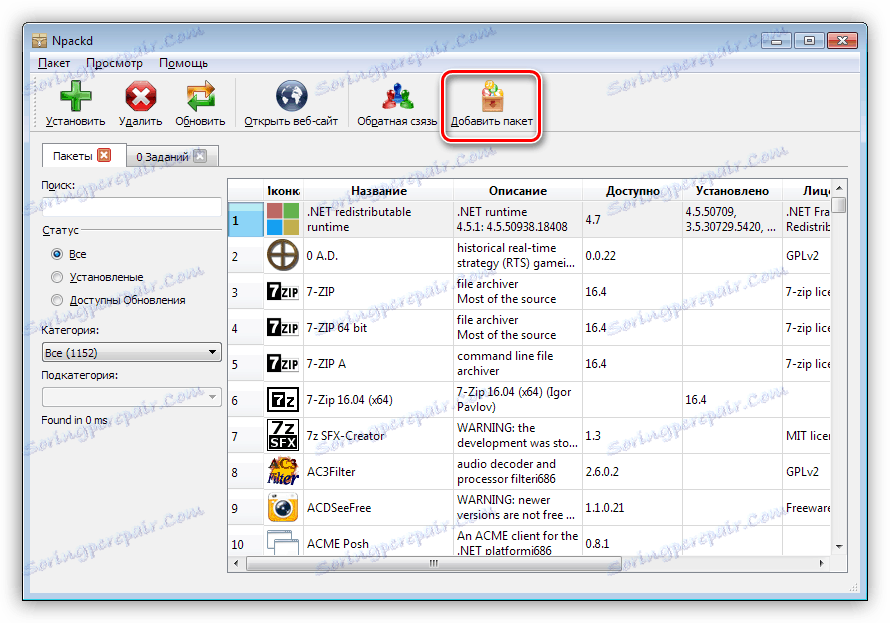Sort by the Доступно column header
The height and width of the screenshot is (623, 890).
632,191
